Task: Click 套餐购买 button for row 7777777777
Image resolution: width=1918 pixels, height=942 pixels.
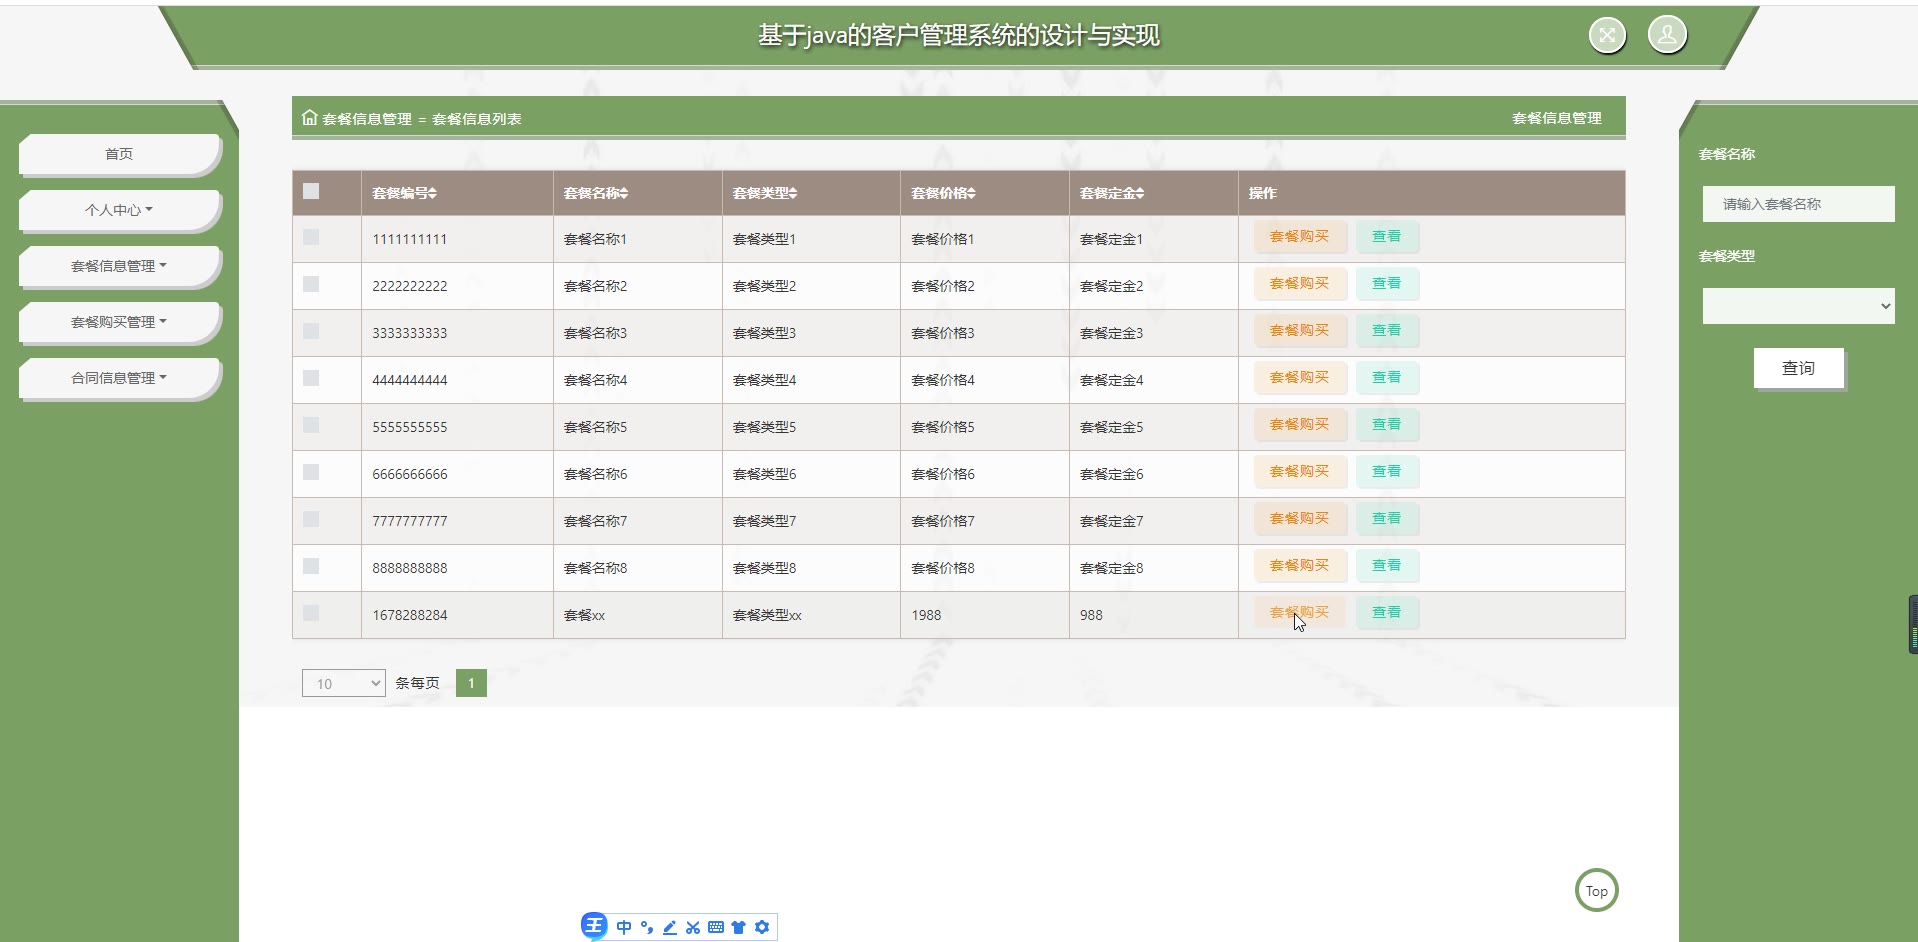Action: [x=1299, y=519]
